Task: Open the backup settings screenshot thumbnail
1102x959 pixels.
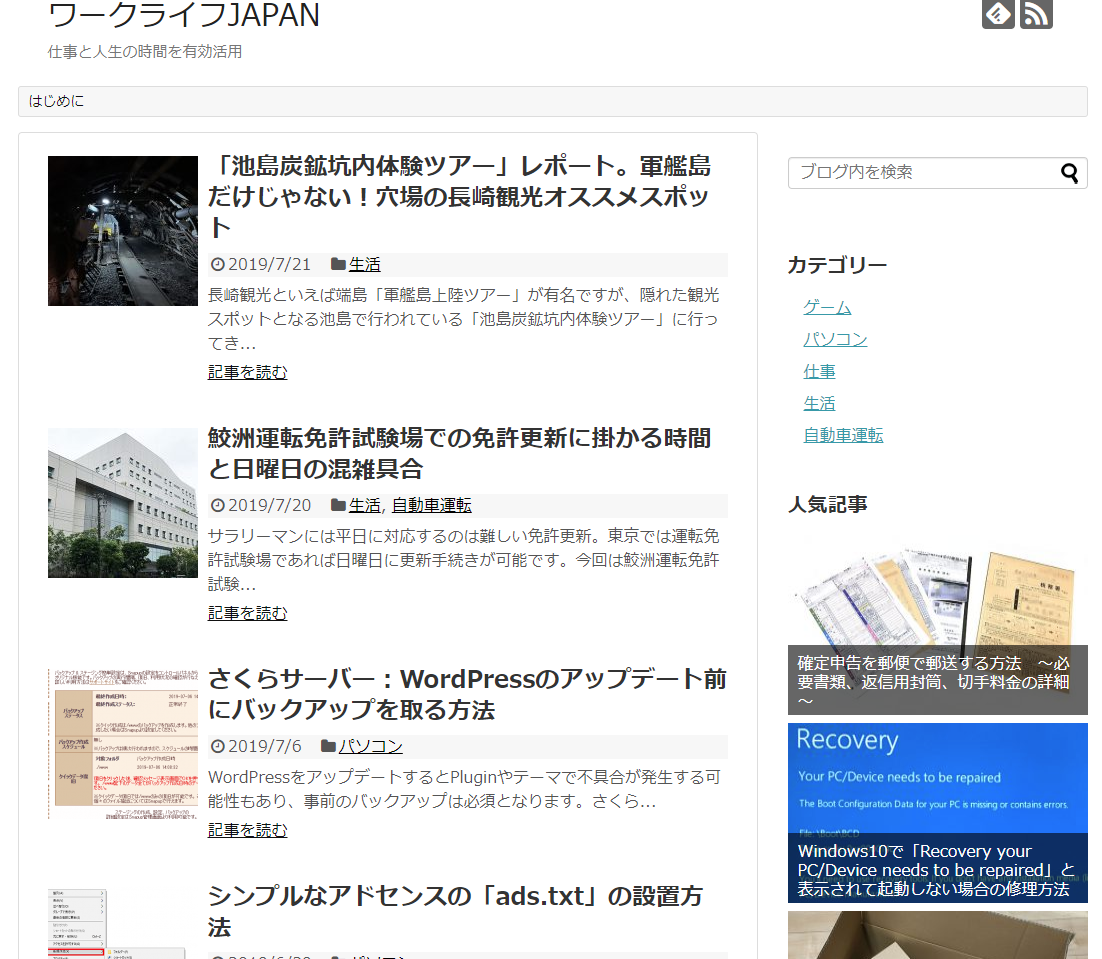Action: (123, 744)
